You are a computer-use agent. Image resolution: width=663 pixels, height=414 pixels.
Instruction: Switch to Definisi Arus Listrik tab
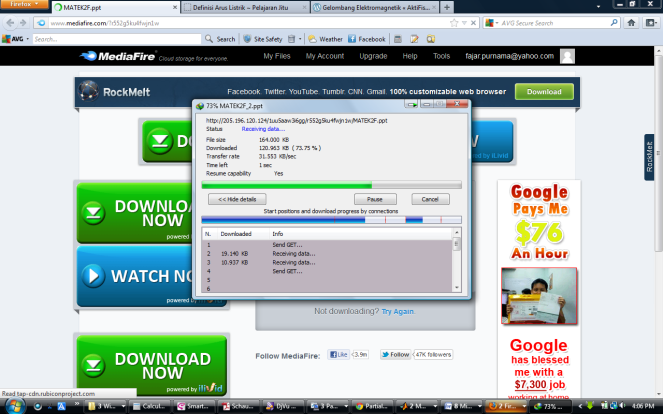[x=245, y=7]
